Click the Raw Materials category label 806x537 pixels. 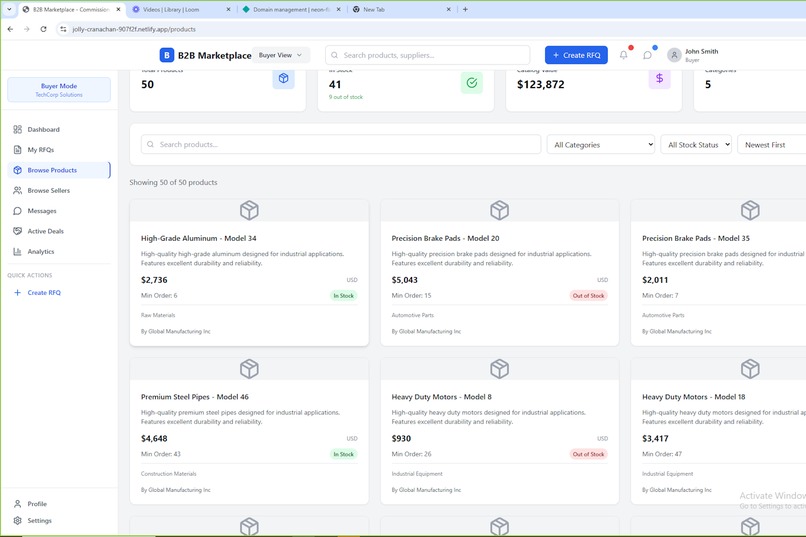click(158, 315)
